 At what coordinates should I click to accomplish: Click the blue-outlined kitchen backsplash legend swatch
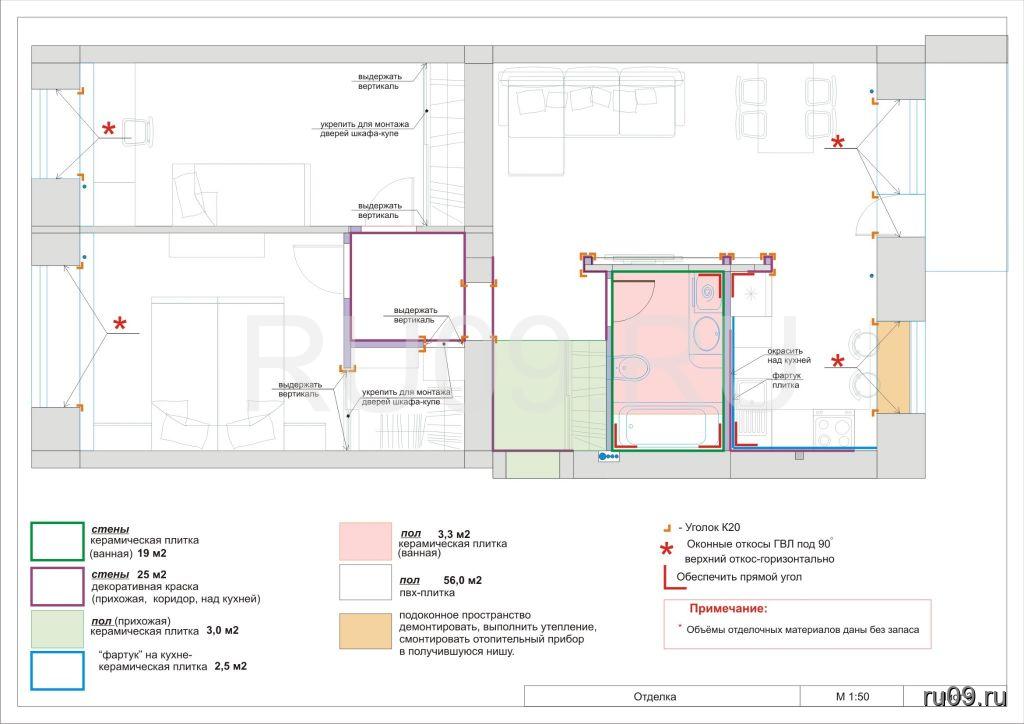[56, 670]
